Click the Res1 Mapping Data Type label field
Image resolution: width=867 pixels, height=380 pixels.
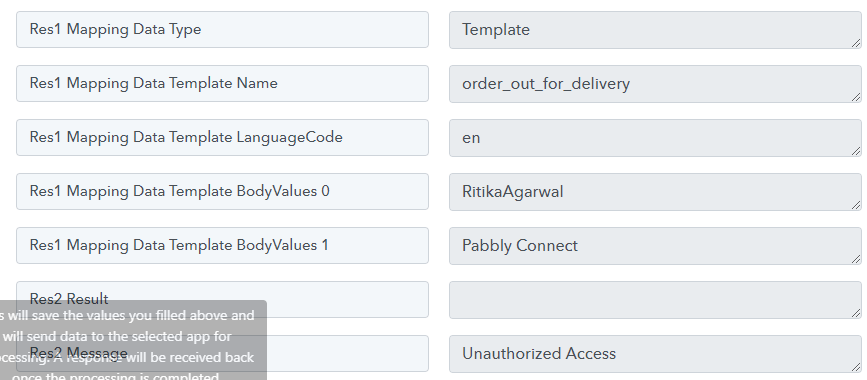[x=222, y=29]
